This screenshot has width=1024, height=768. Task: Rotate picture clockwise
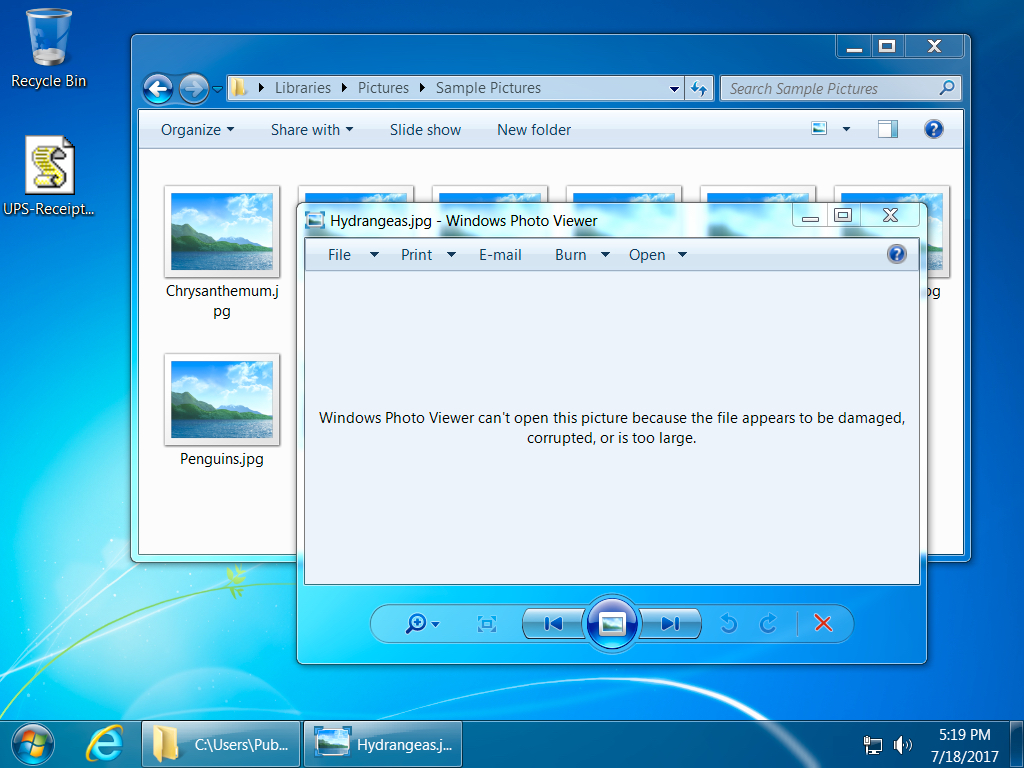tap(769, 624)
